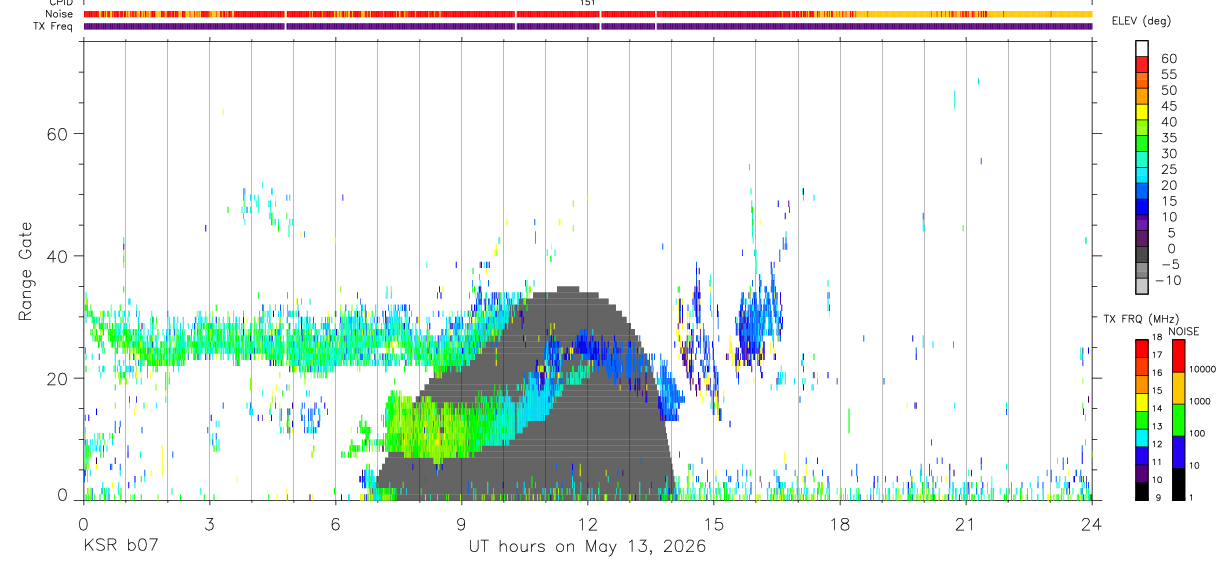Click the light gray bottom segment of ELEV bar
1228x567 pixels.
[x=1142, y=286]
